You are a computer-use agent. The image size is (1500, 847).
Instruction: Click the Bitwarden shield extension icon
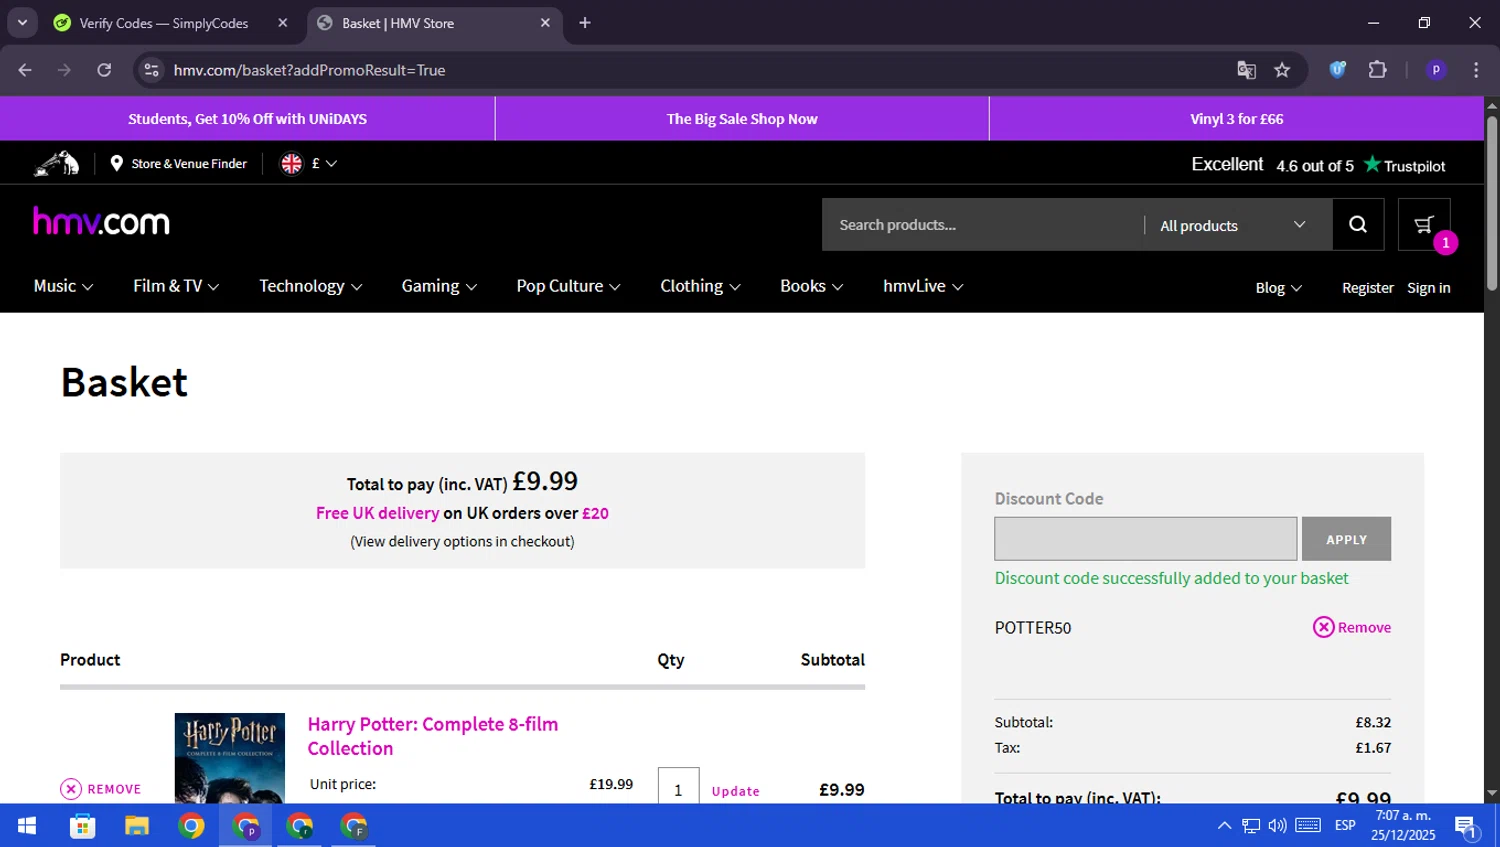(1337, 70)
